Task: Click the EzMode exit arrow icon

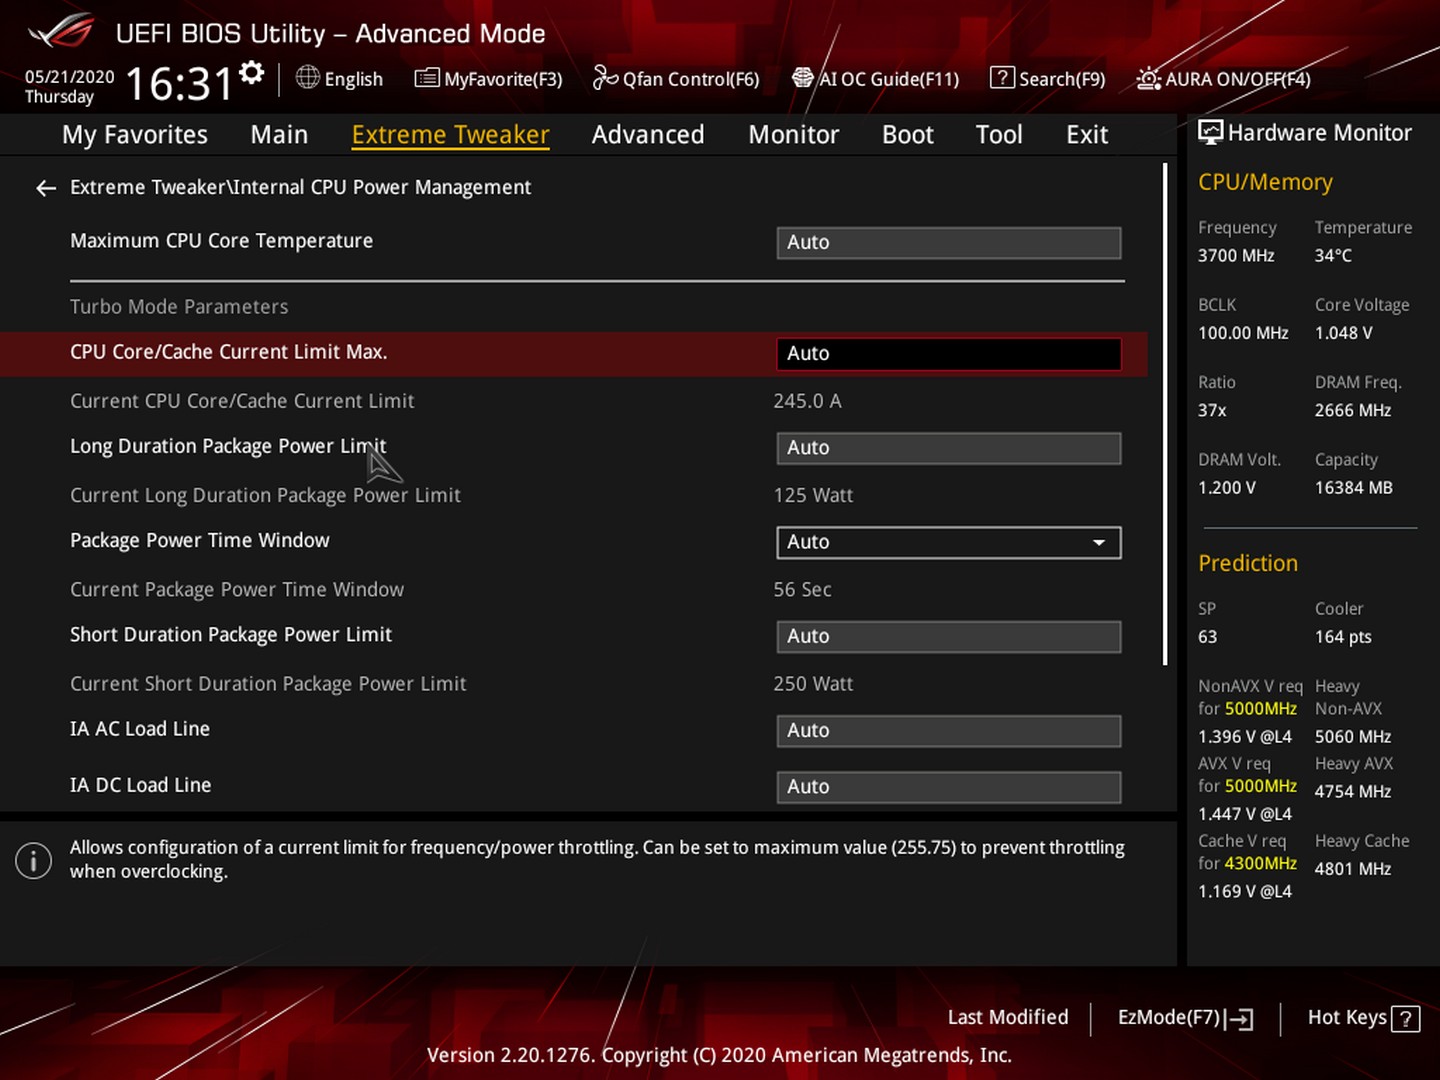Action: point(1240,1019)
